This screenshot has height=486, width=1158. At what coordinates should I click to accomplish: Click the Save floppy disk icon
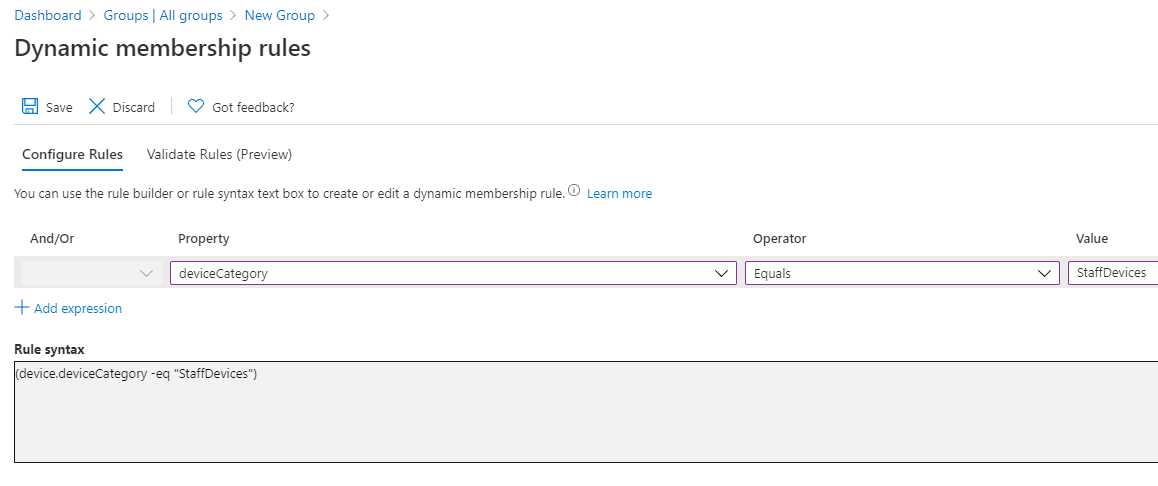pyautogui.click(x=30, y=107)
